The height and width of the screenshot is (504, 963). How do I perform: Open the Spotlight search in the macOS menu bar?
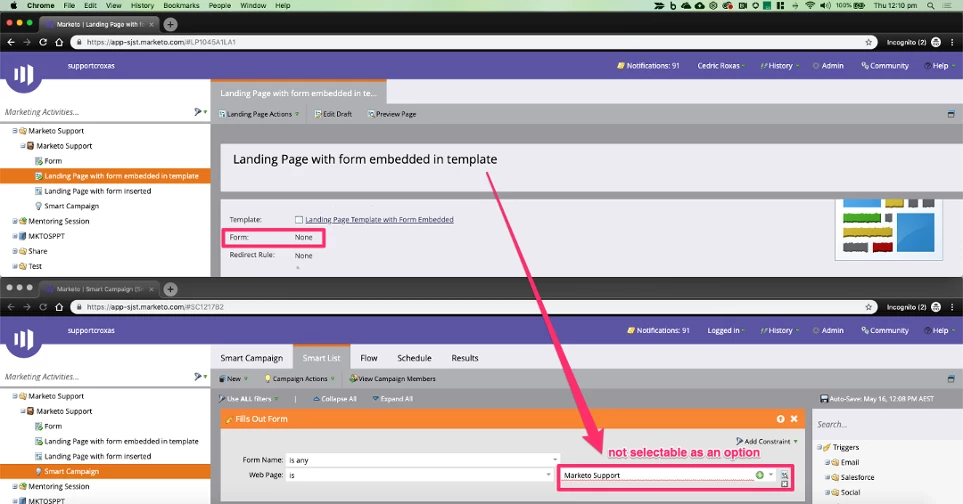[x=930, y=6]
